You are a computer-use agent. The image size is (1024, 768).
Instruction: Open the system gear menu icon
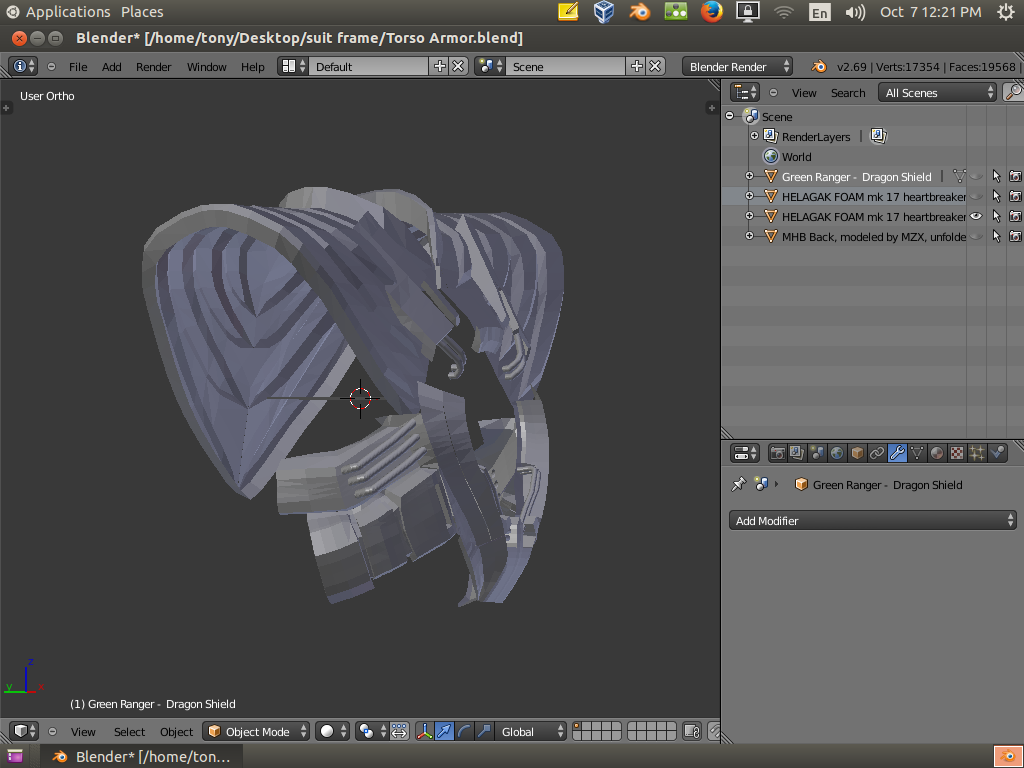pyautogui.click(x=1006, y=12)
